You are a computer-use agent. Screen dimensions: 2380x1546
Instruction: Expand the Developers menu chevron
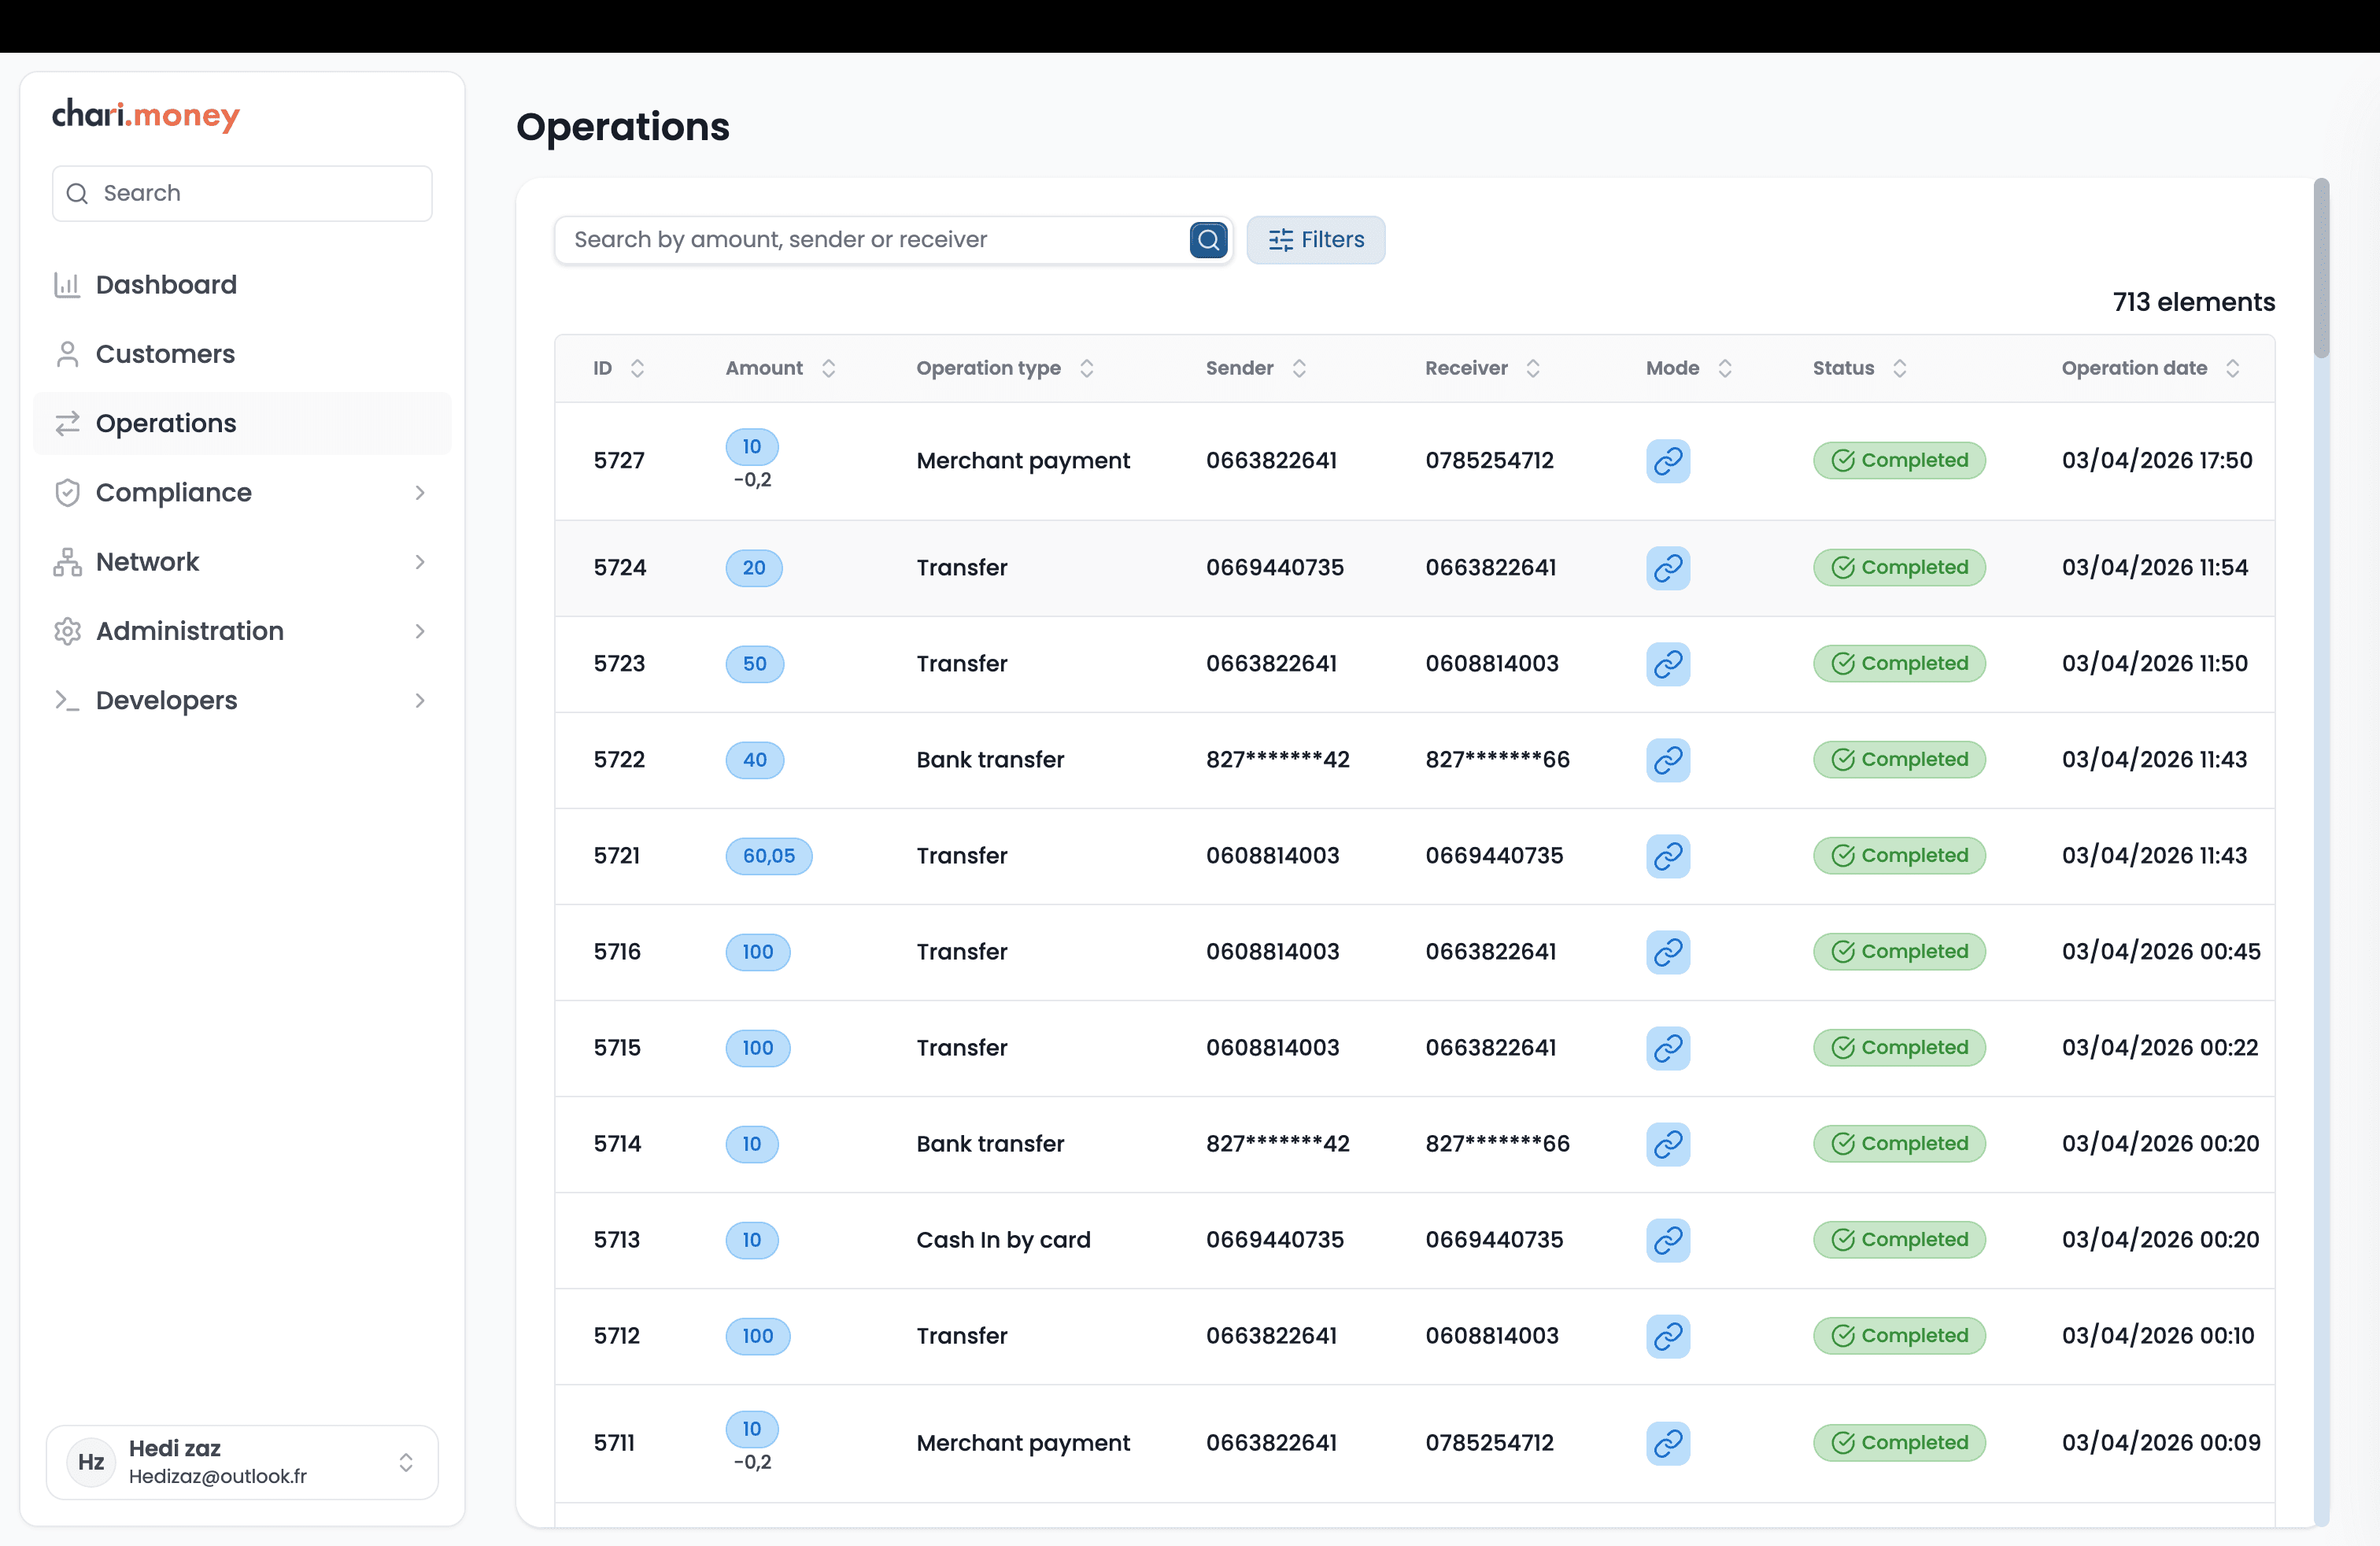pos(420,701)
